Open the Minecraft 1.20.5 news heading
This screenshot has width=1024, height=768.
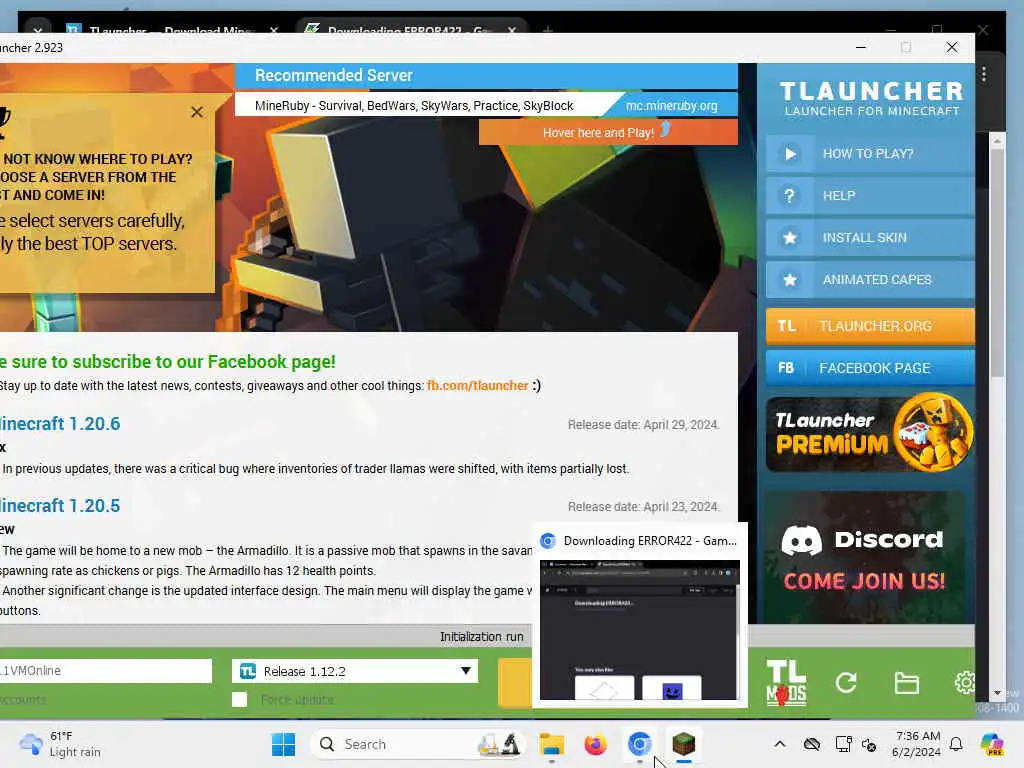(60, 505)
